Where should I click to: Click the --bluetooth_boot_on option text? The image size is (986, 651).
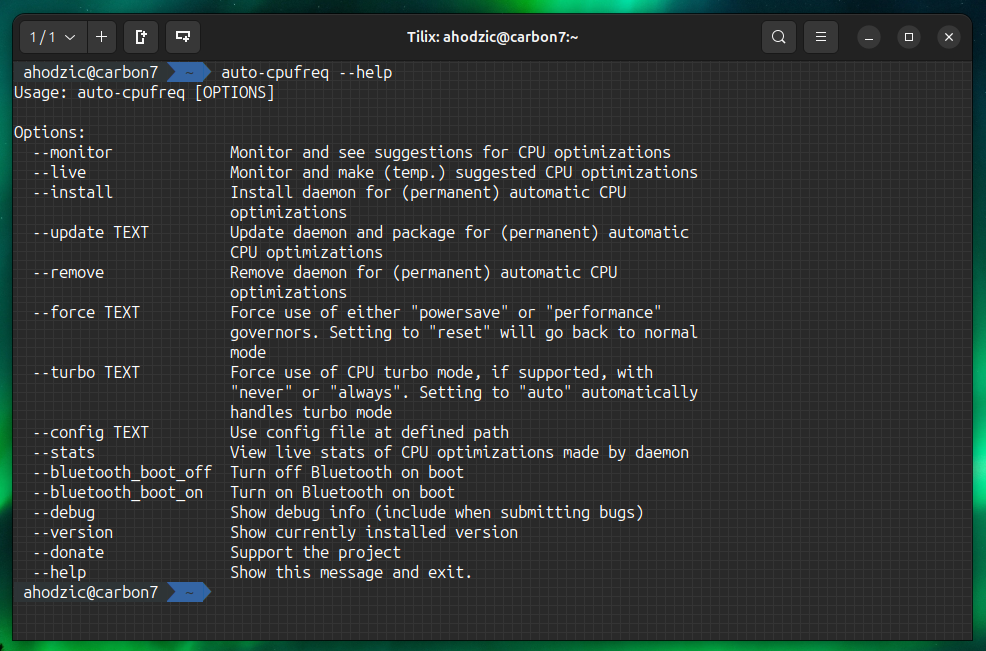(118, 492)
